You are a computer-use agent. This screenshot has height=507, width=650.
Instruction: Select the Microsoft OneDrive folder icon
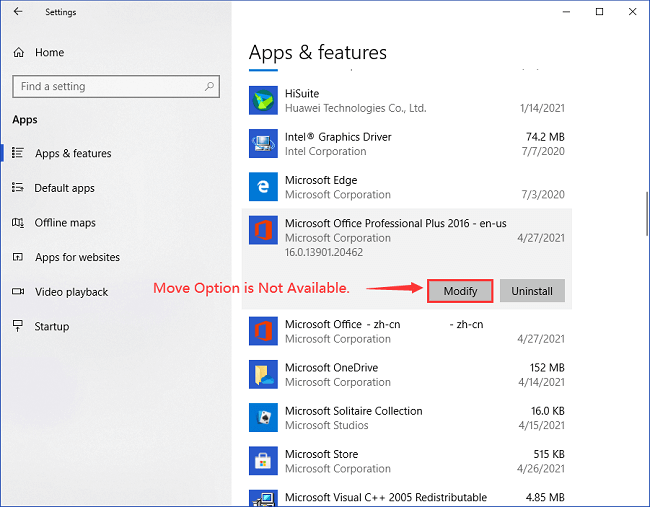[x=263, y=374]
